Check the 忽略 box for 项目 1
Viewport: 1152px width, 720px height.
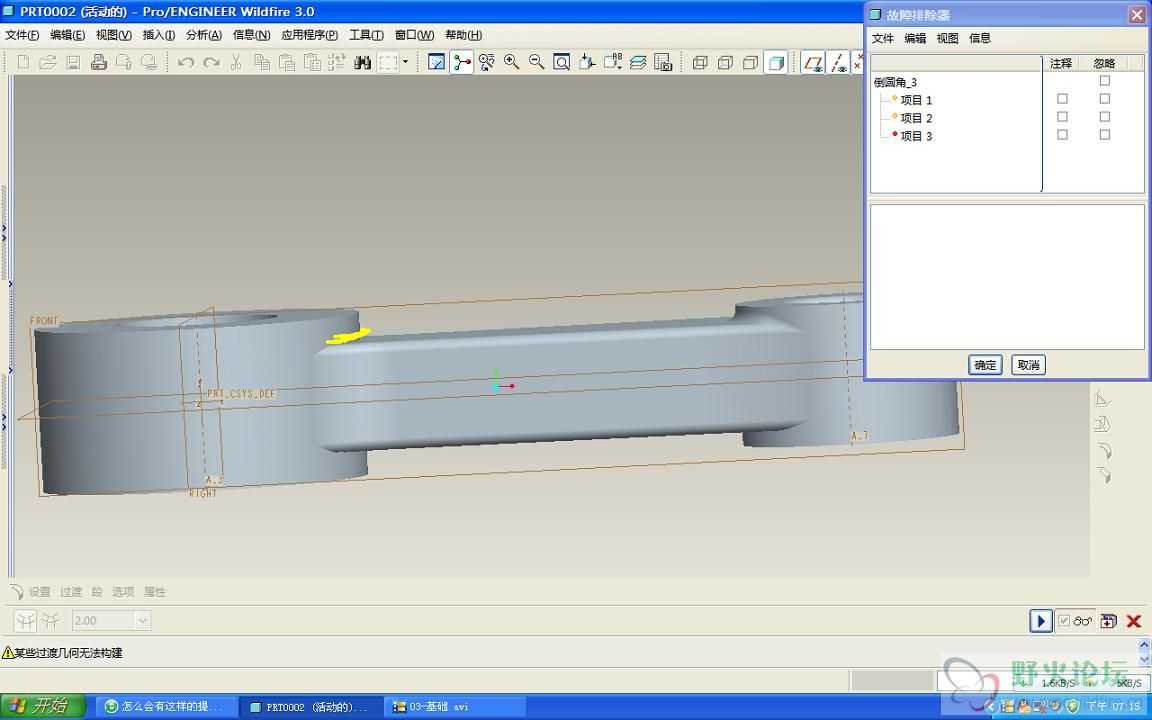[x=1104, y=98]
